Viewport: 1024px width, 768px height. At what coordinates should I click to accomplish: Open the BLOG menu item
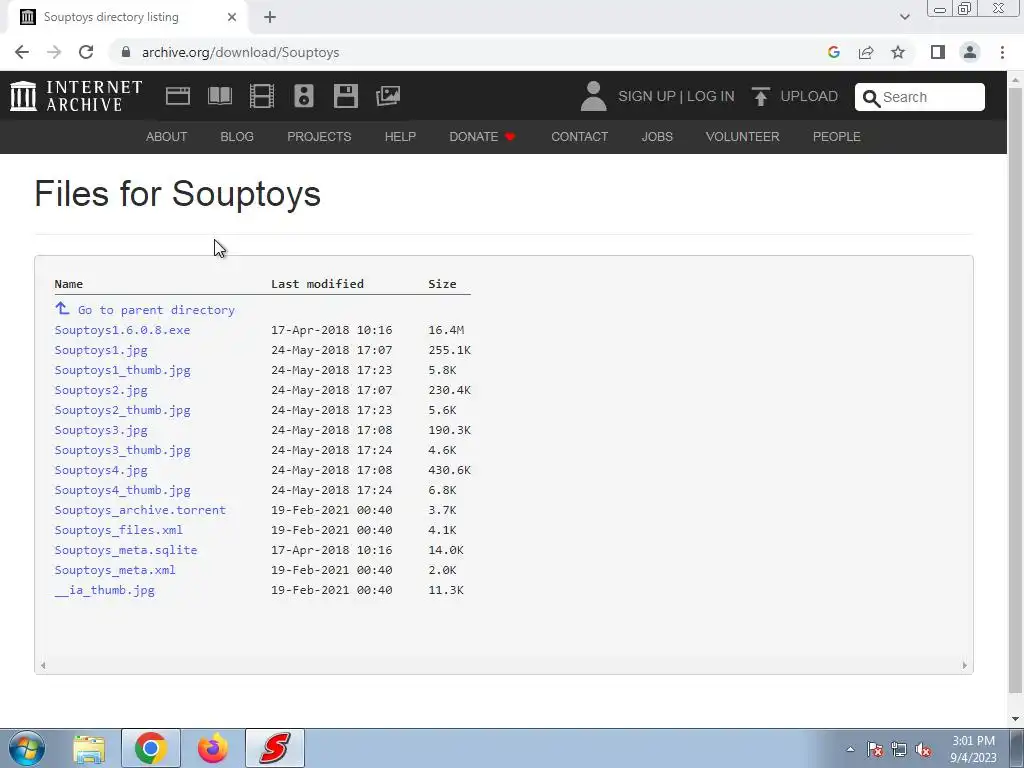point(237,136)
